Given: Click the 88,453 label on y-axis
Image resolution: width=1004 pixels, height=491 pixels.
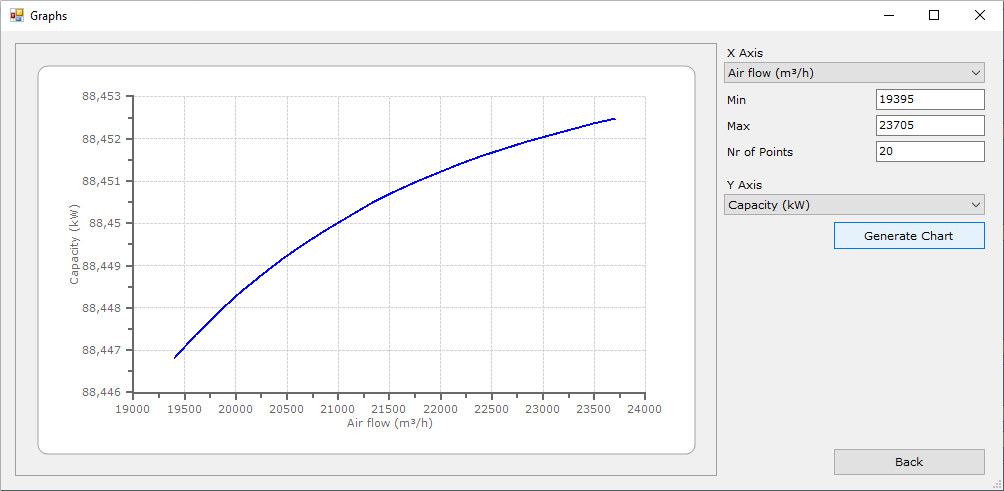Looking at the screenshot, I should point(100,97).
